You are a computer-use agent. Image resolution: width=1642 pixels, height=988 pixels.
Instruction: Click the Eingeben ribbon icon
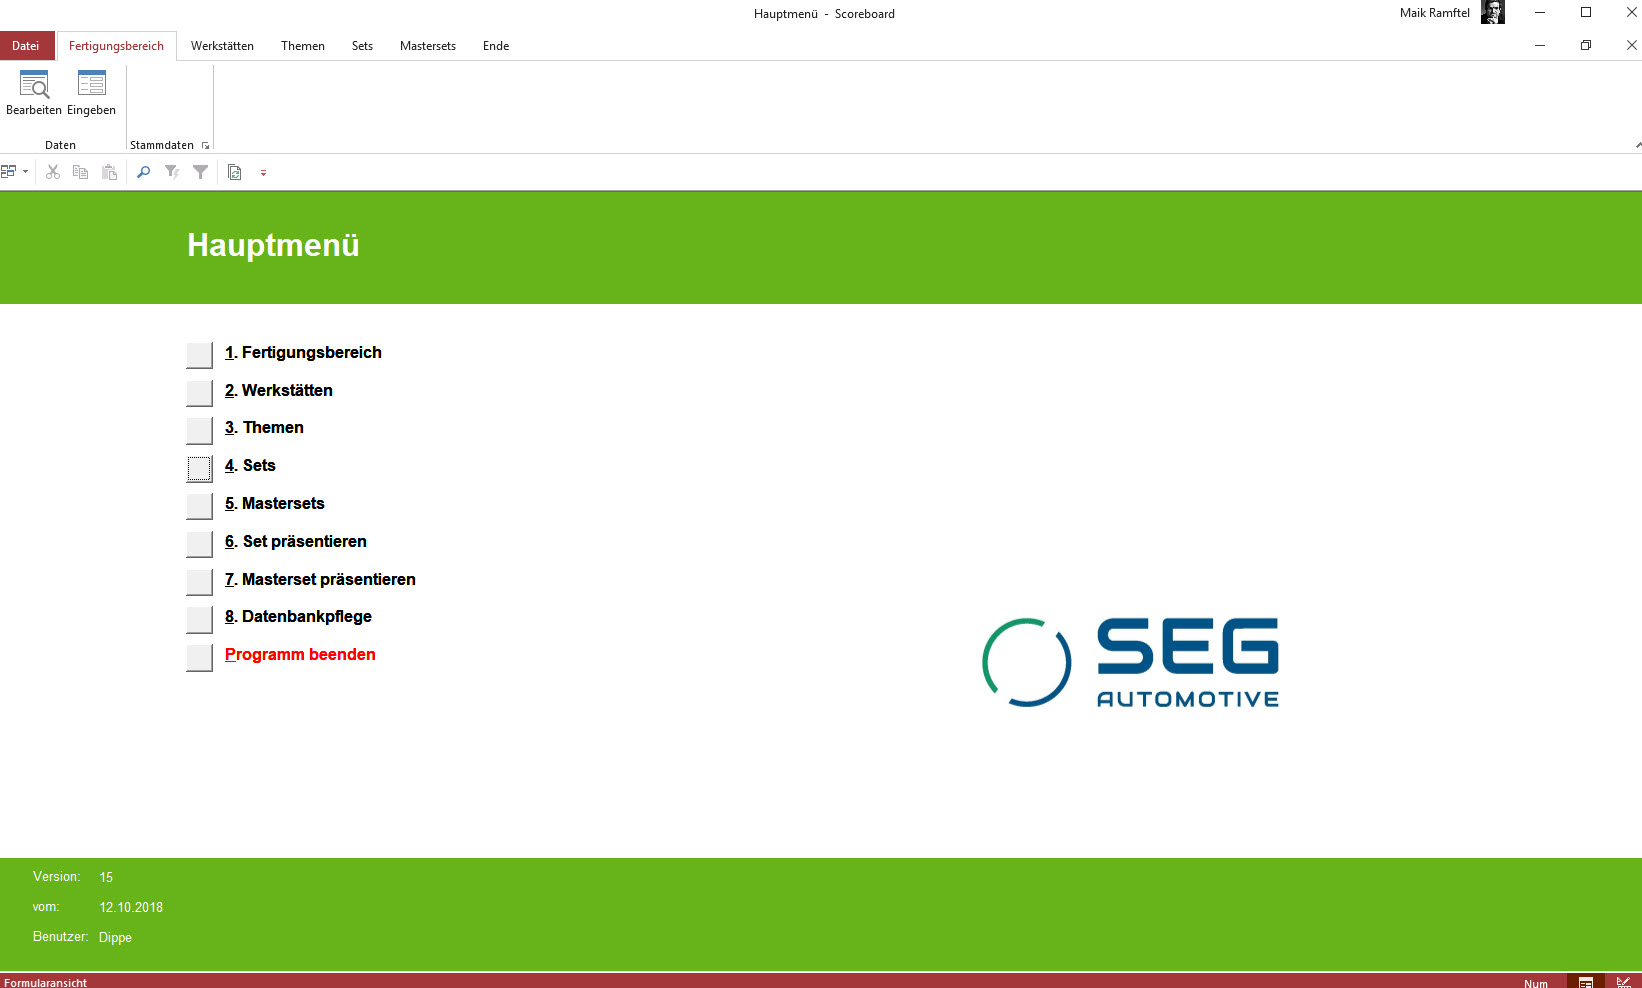[91, 93]
